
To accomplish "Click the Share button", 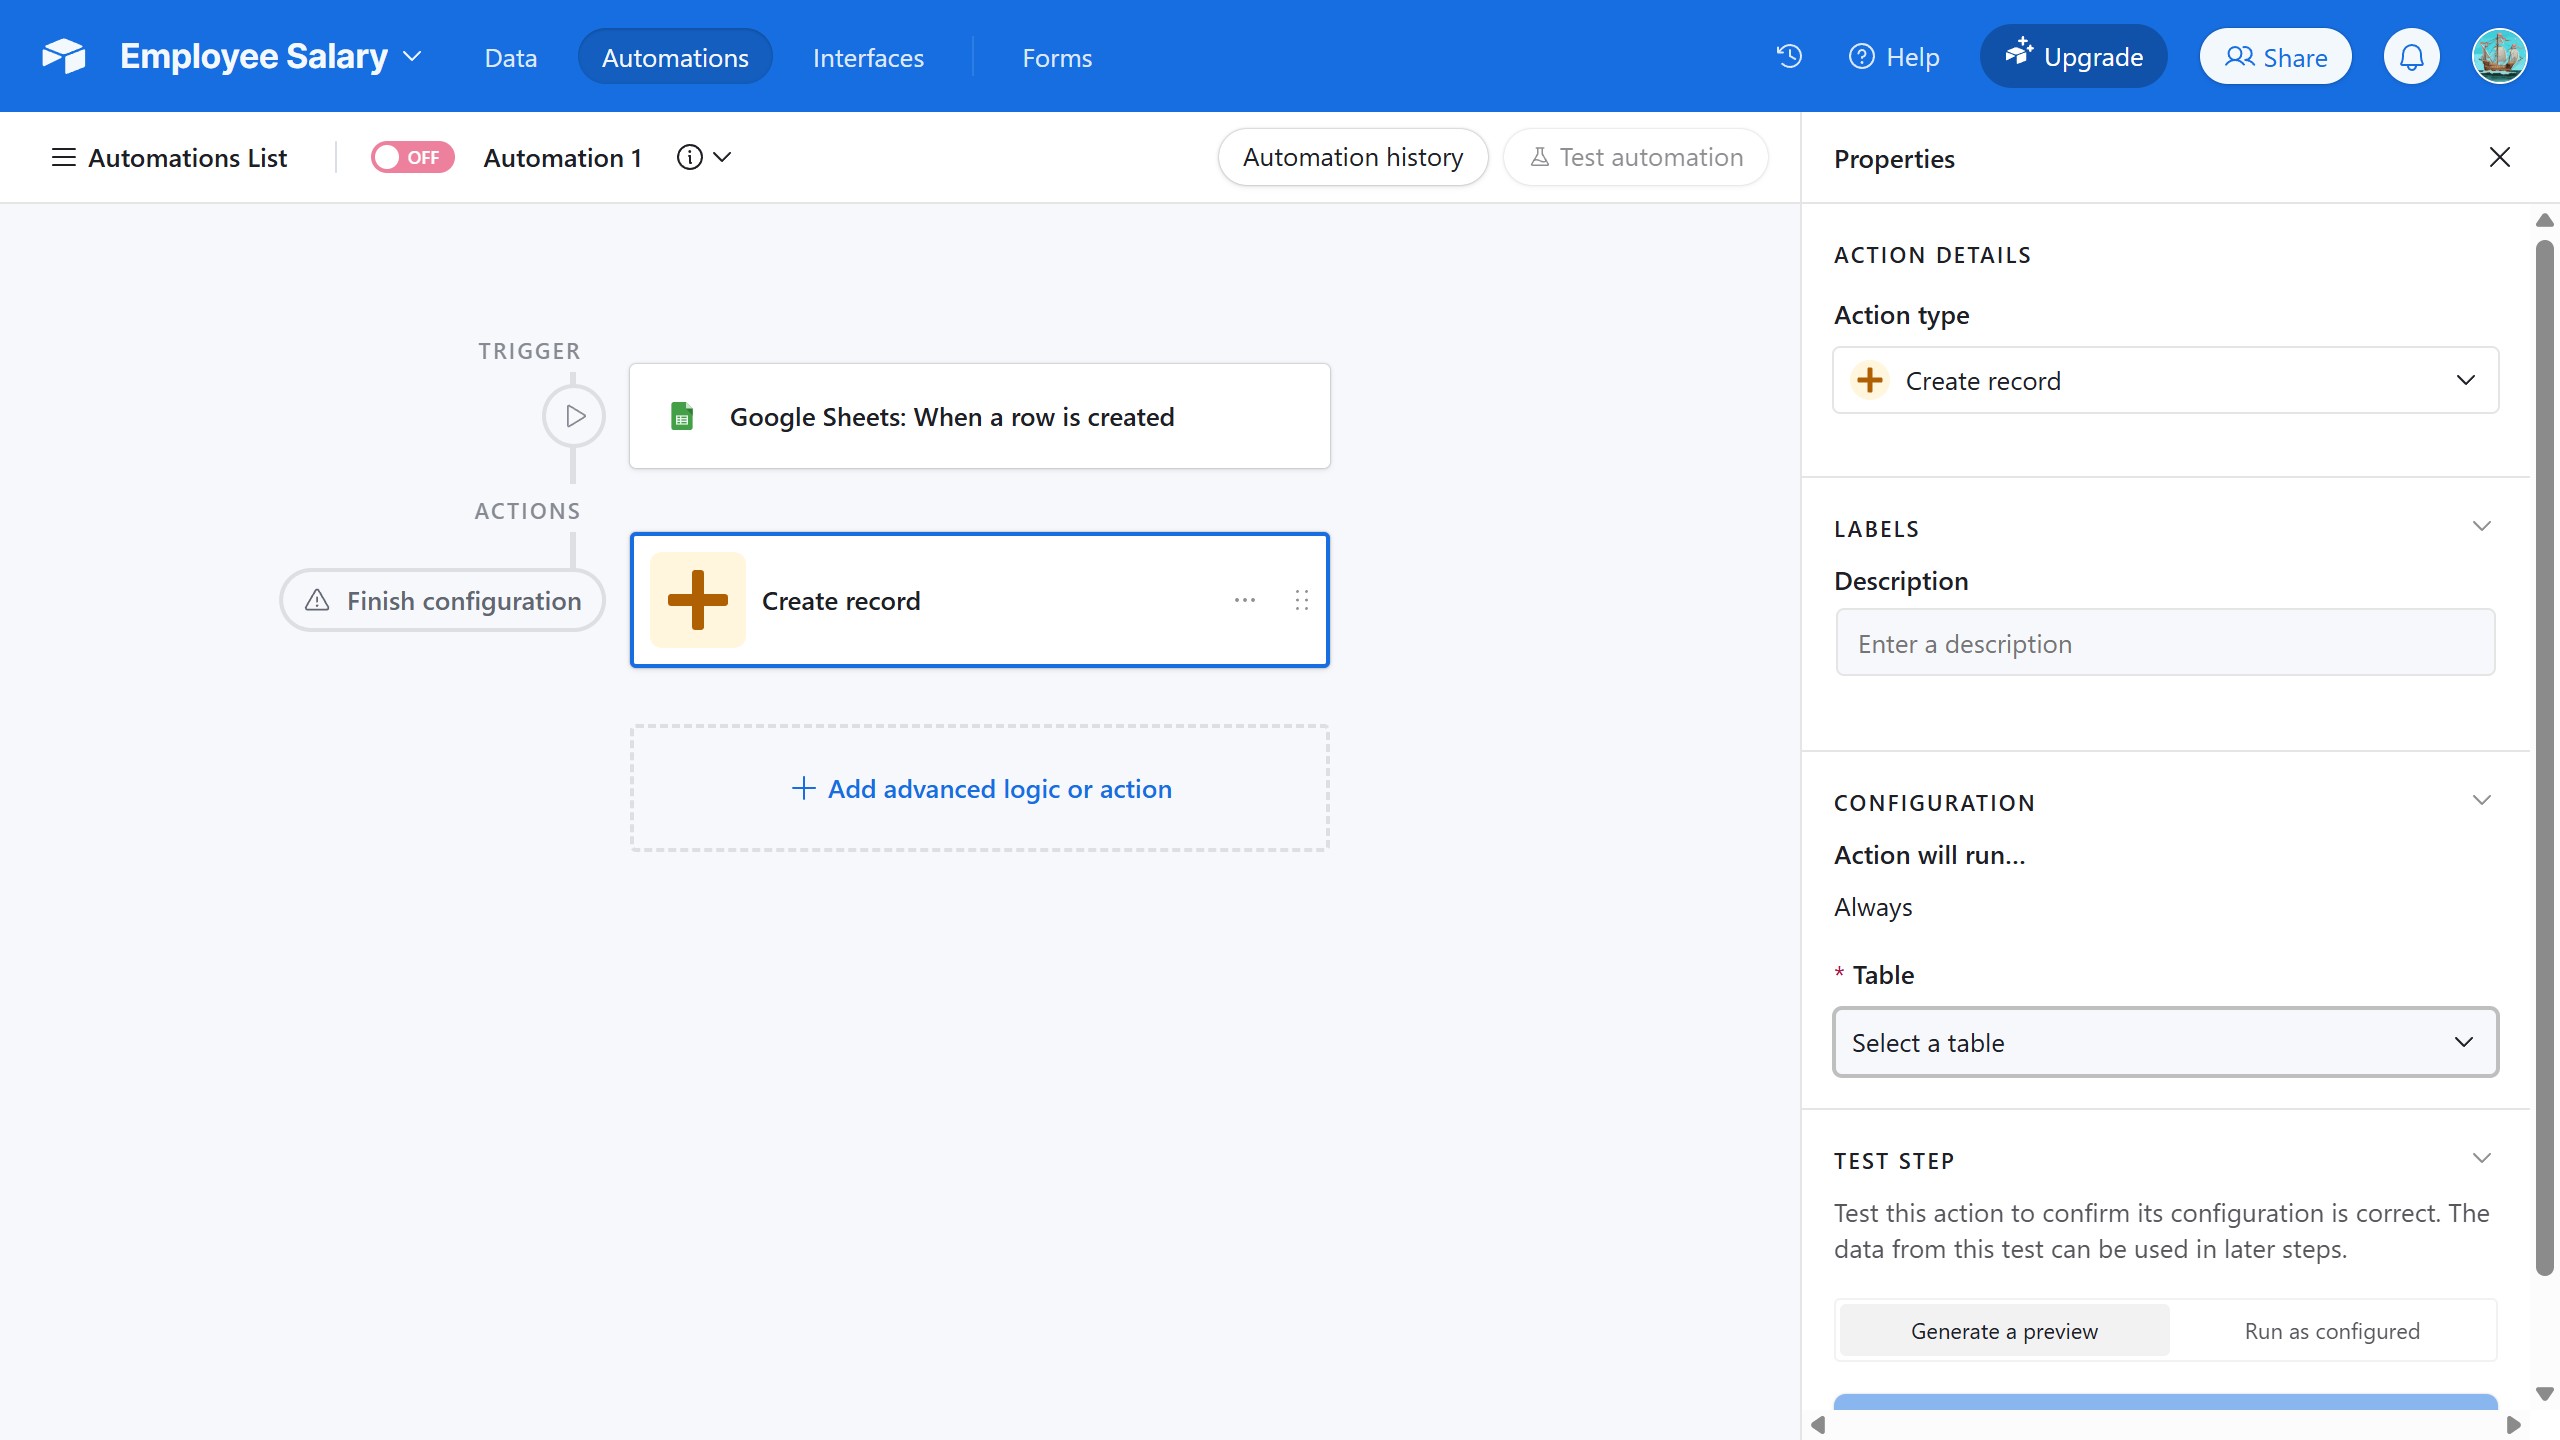I will click(2276, 57).
